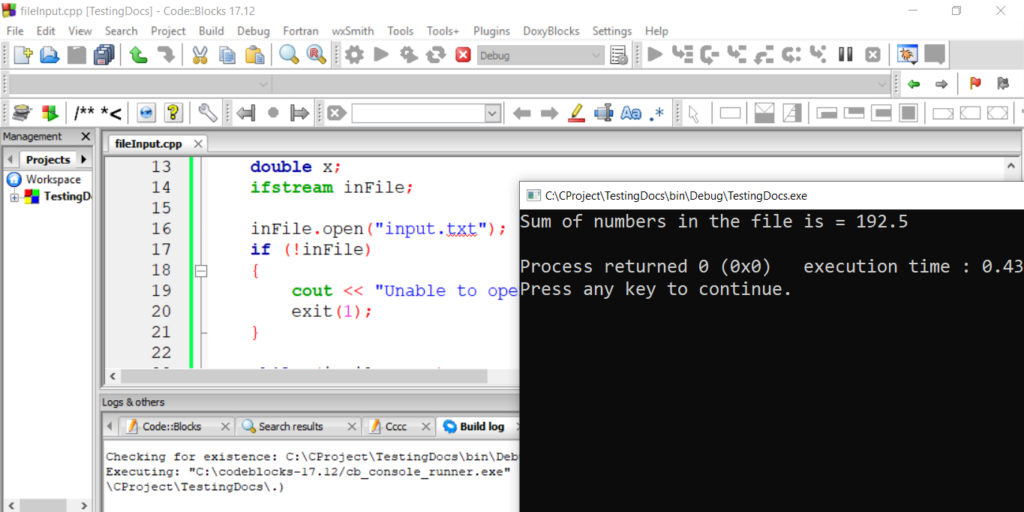
Task: Open the debugging windows bug icon
Action: click(x=907, y=55)
